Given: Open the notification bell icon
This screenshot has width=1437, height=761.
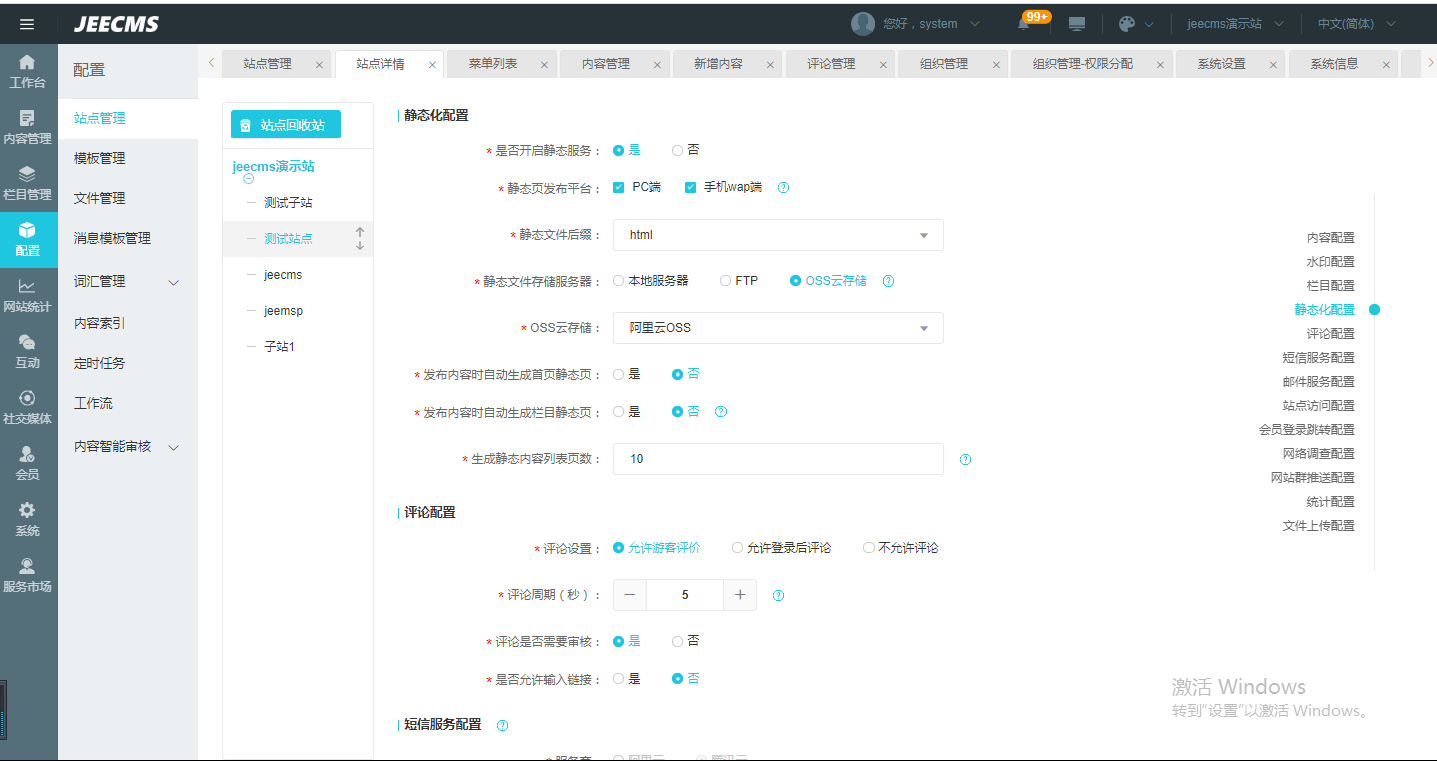Looking at the screenshot, I should coord(1024,25).
